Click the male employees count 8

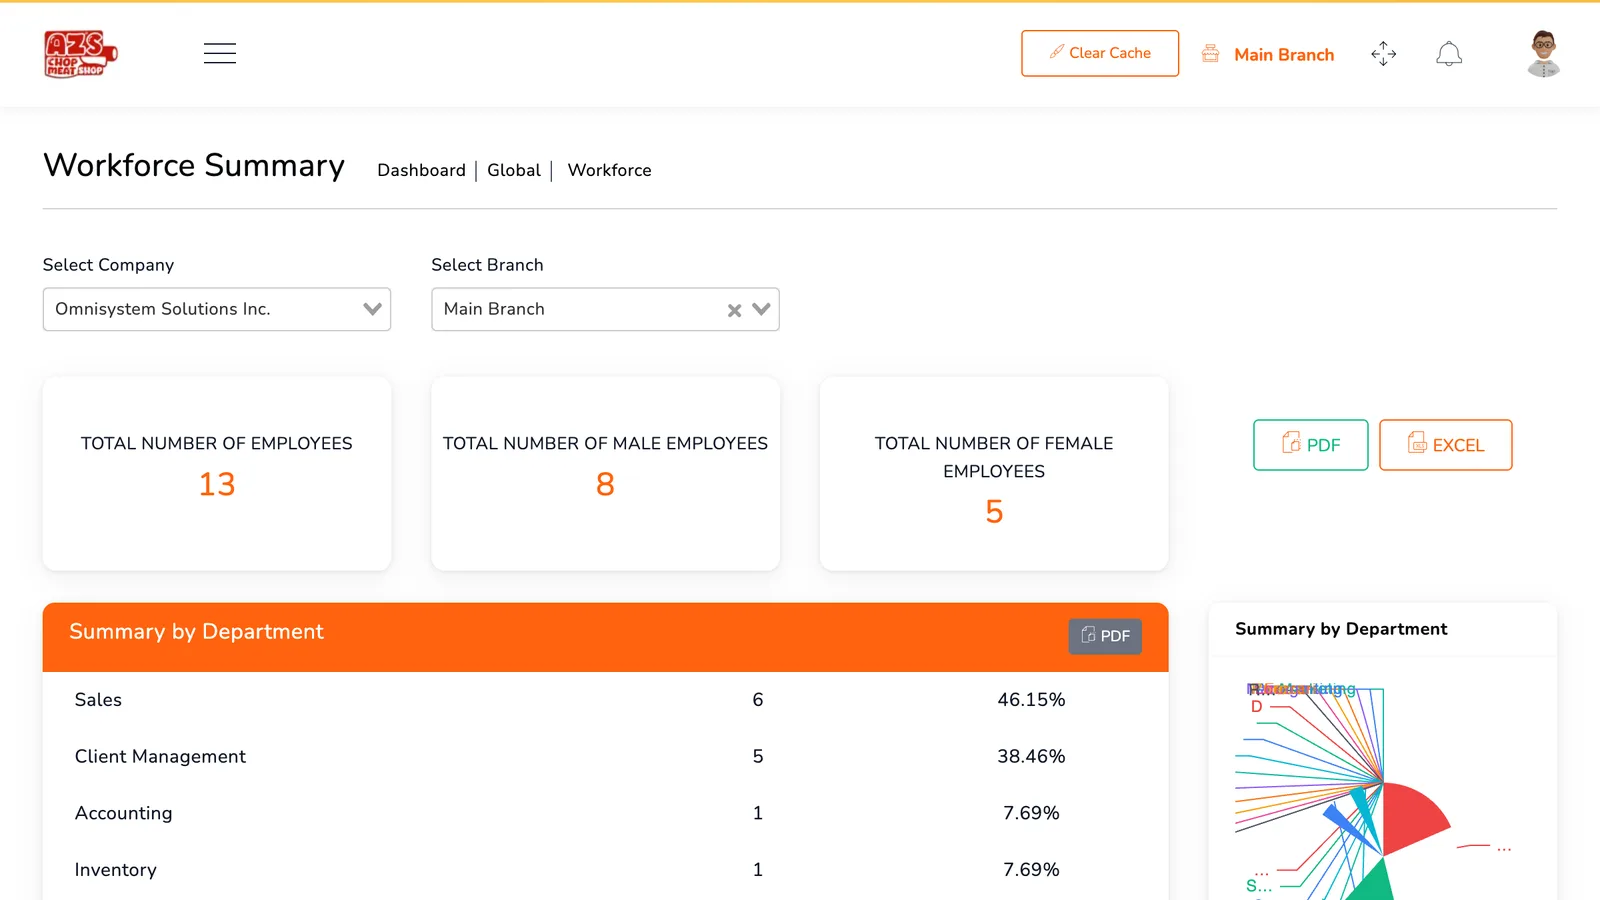tap(605, 484)
